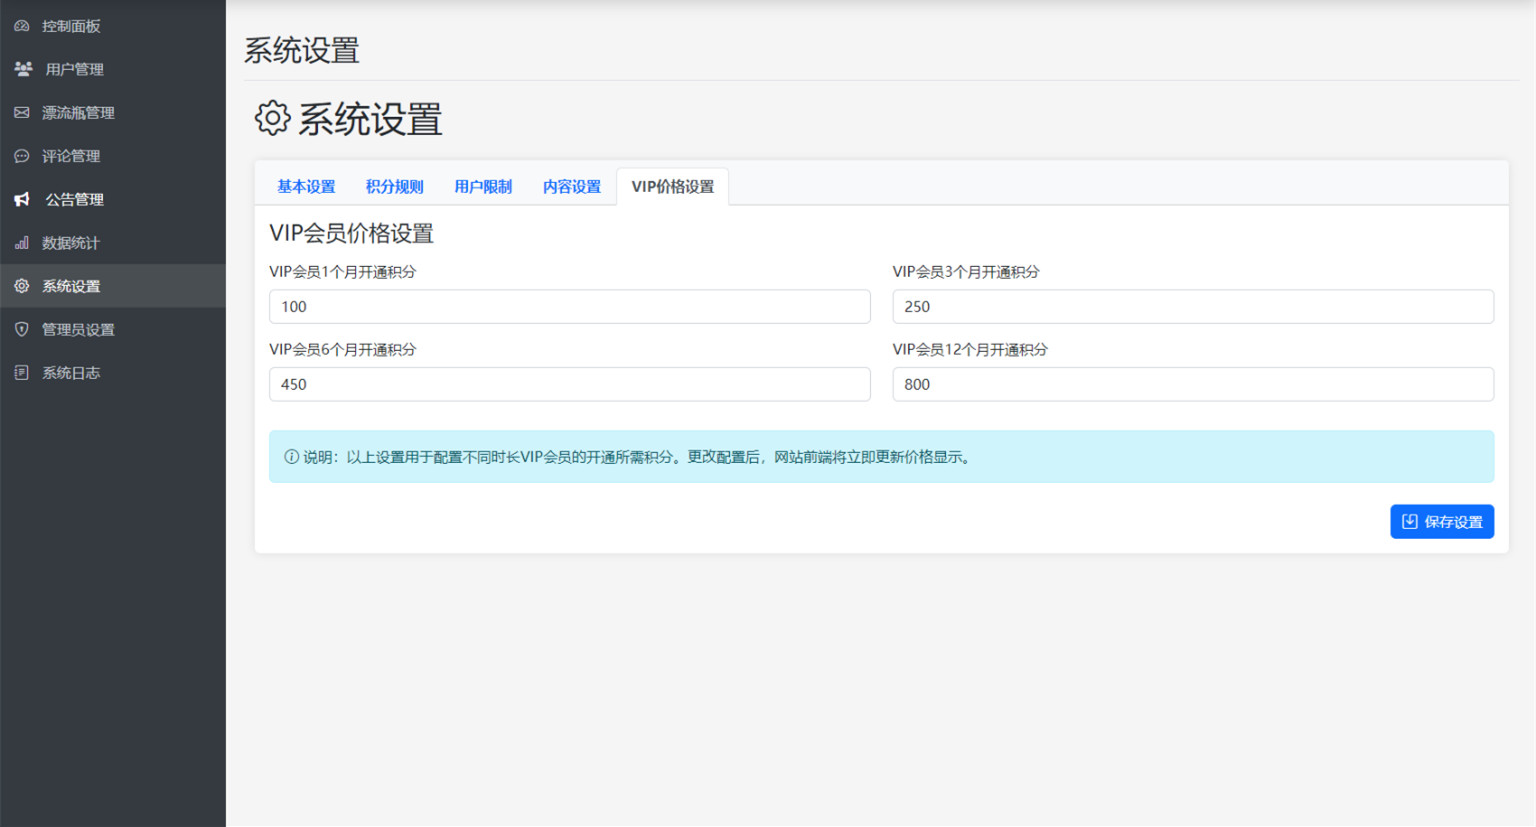This screenshot has height=827, width=1536.
Task: Click the VIP会员12个月开通积分 field showing 800
Action: pyautogui.click(x=1192, y=385)
